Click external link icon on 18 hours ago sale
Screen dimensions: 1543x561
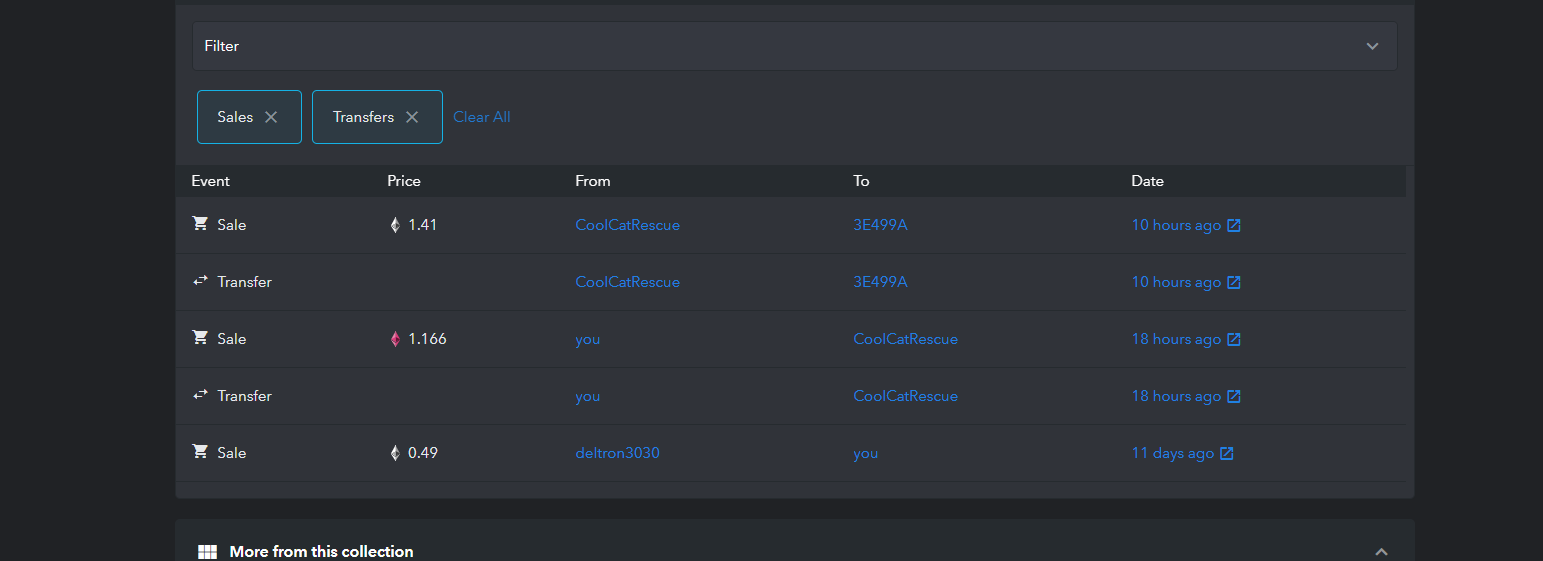pyautogui.click(x=1234, y=339)
